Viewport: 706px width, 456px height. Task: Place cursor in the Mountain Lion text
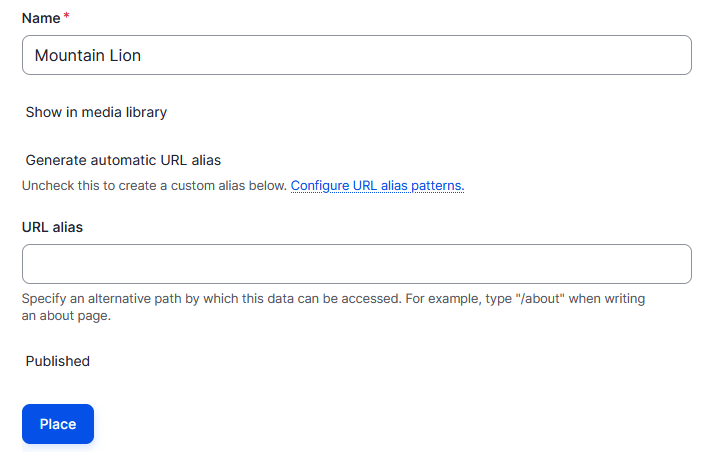coord(88,55)
